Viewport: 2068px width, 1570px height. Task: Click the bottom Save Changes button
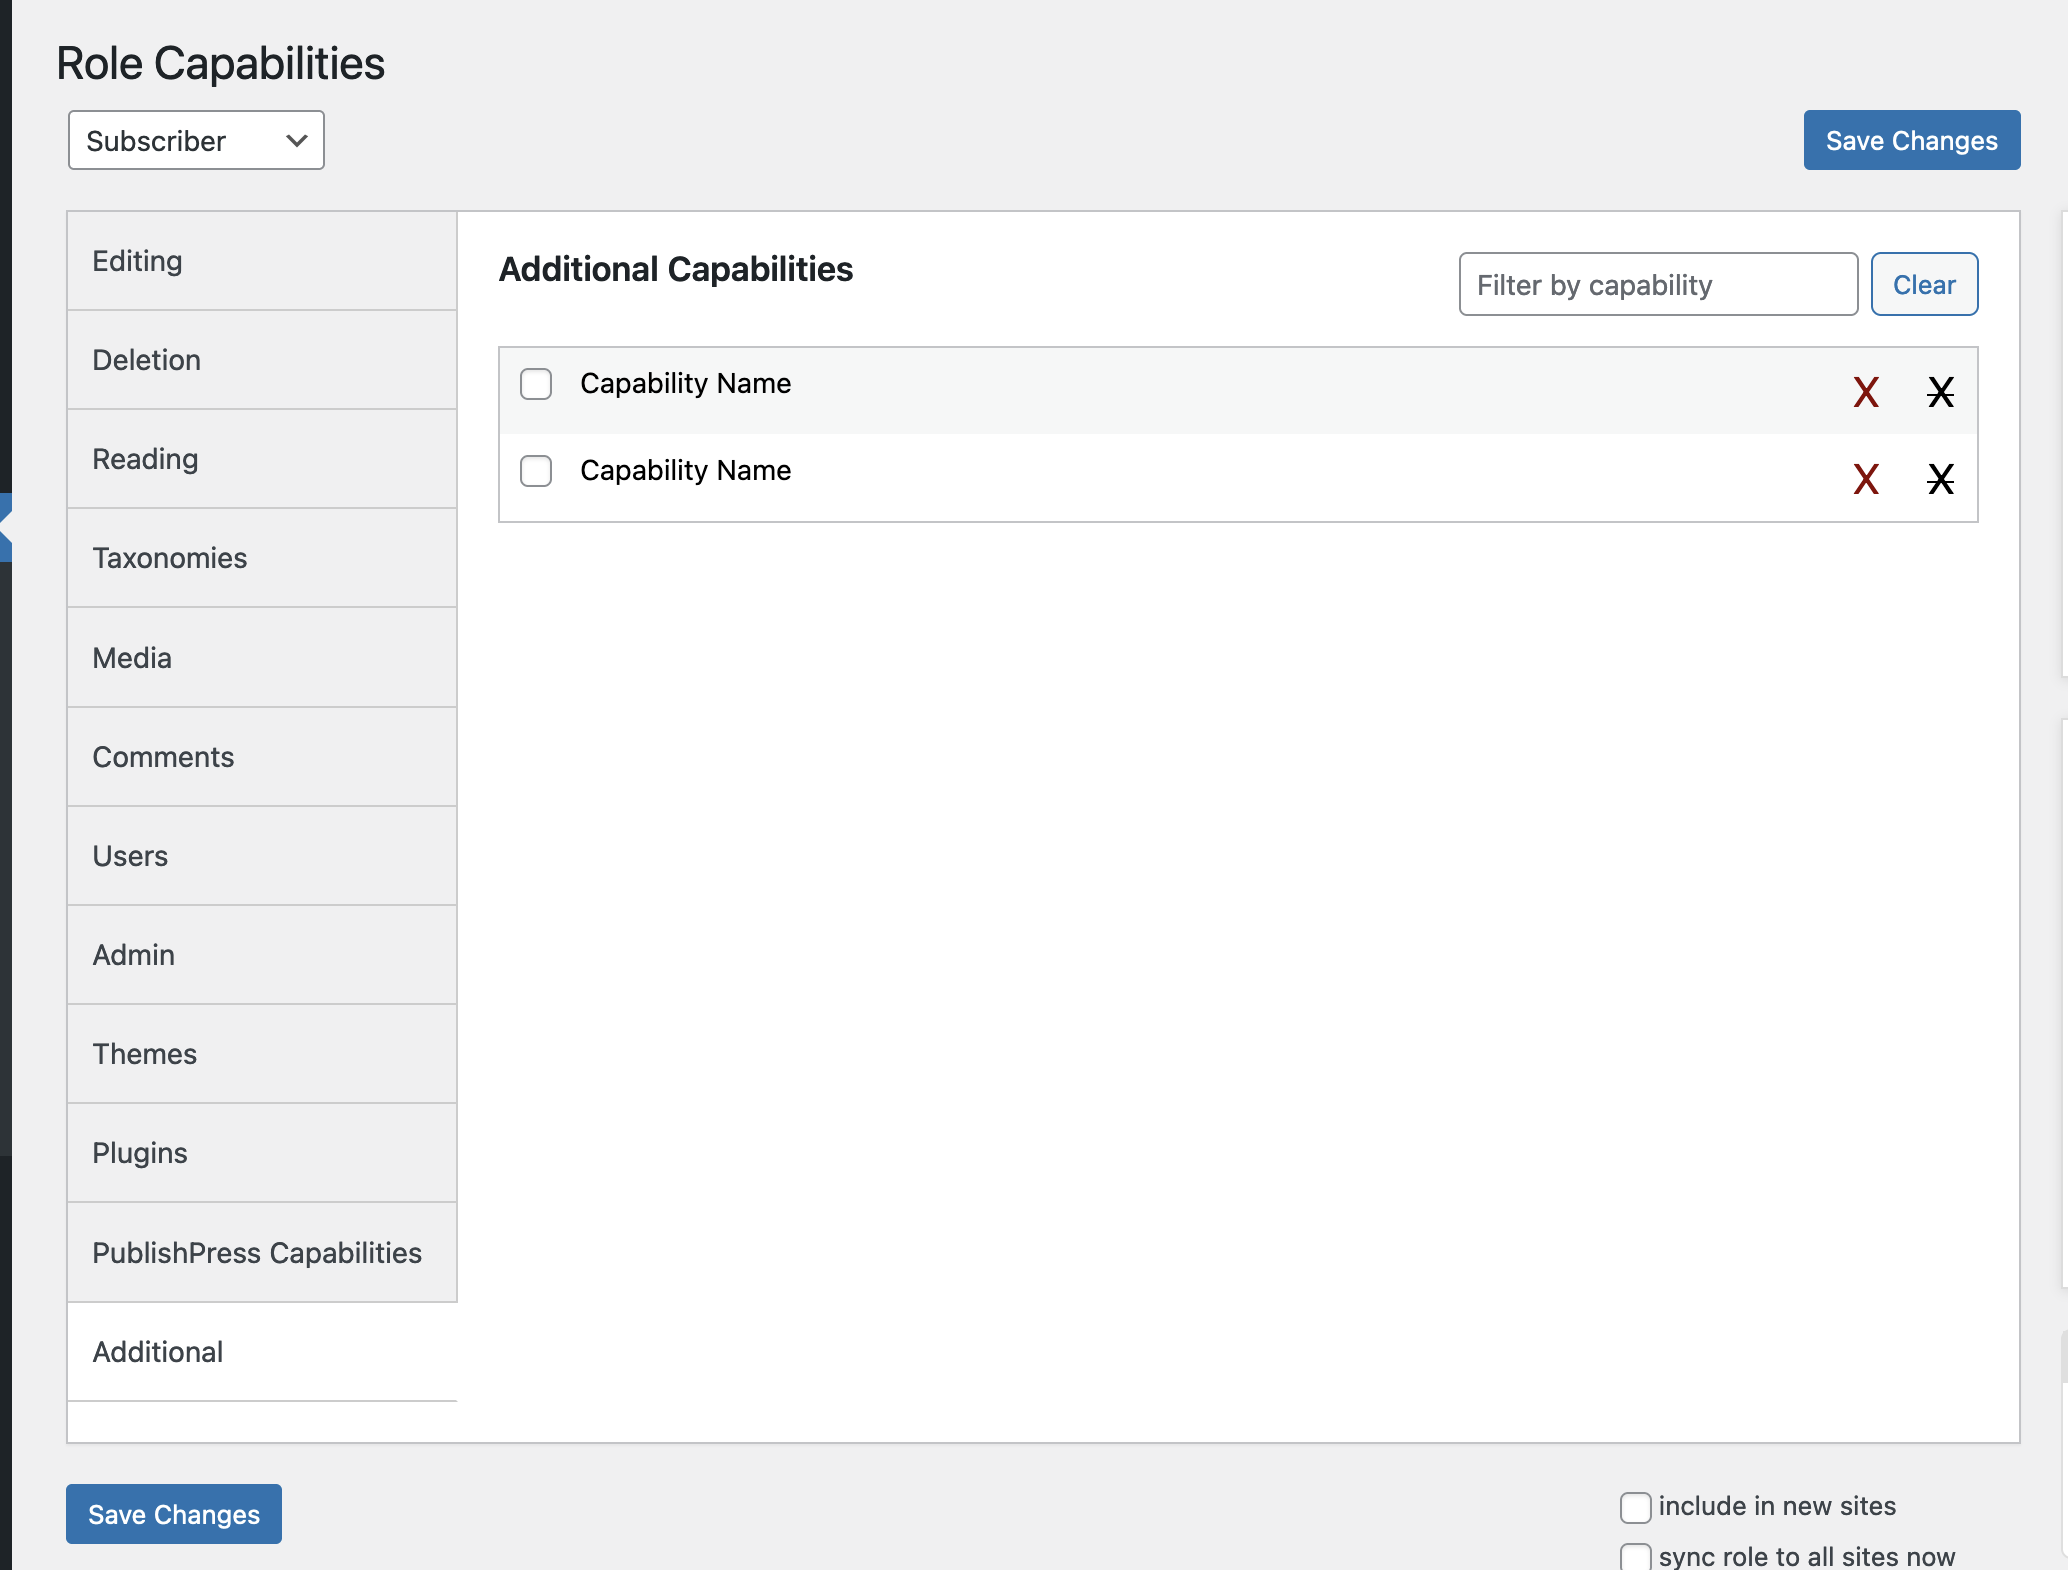(x=172, y=1514)
